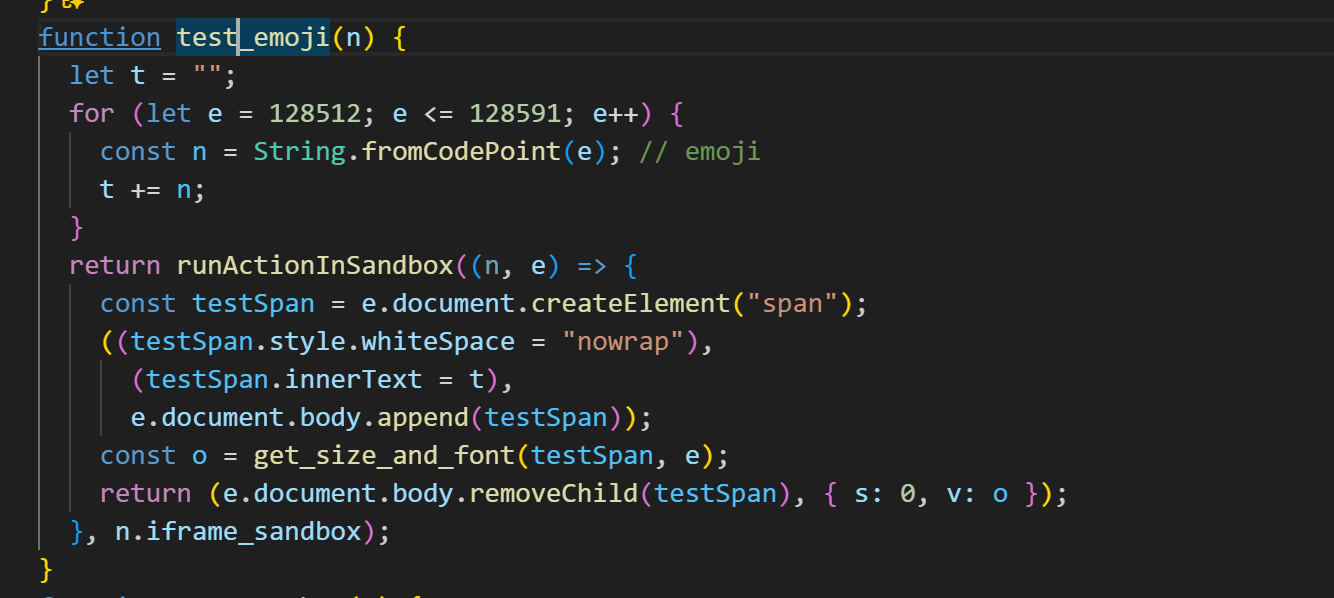
Task: Place cursor on the number 128591
Action: coord(514,114)
